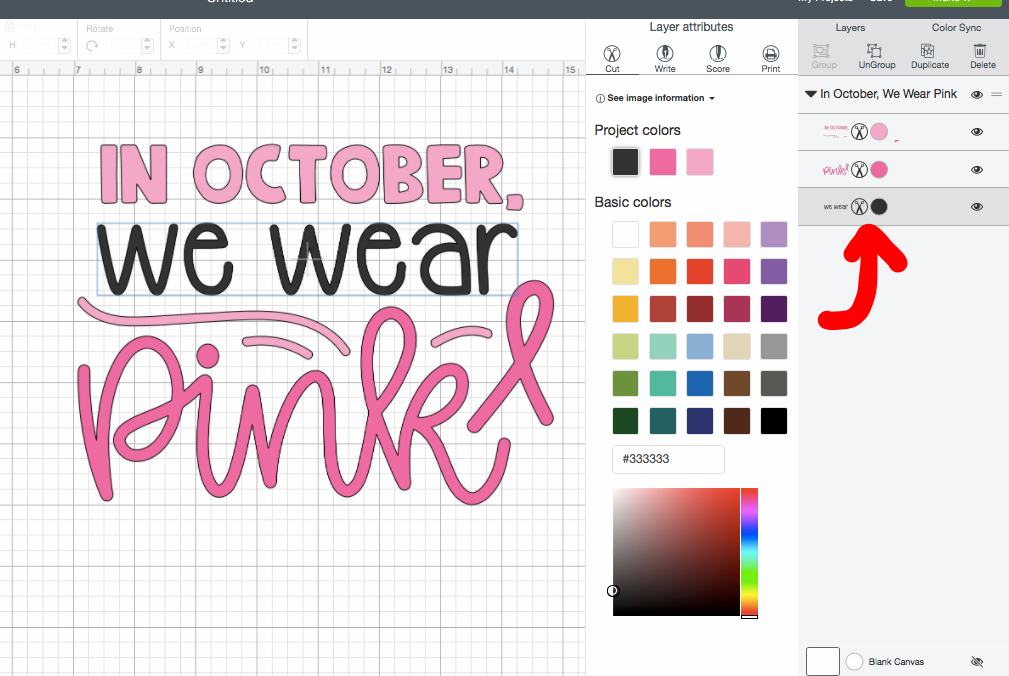1009x676 pixels.
Task: Choose black basic color swatch
Action: (773, 421)
